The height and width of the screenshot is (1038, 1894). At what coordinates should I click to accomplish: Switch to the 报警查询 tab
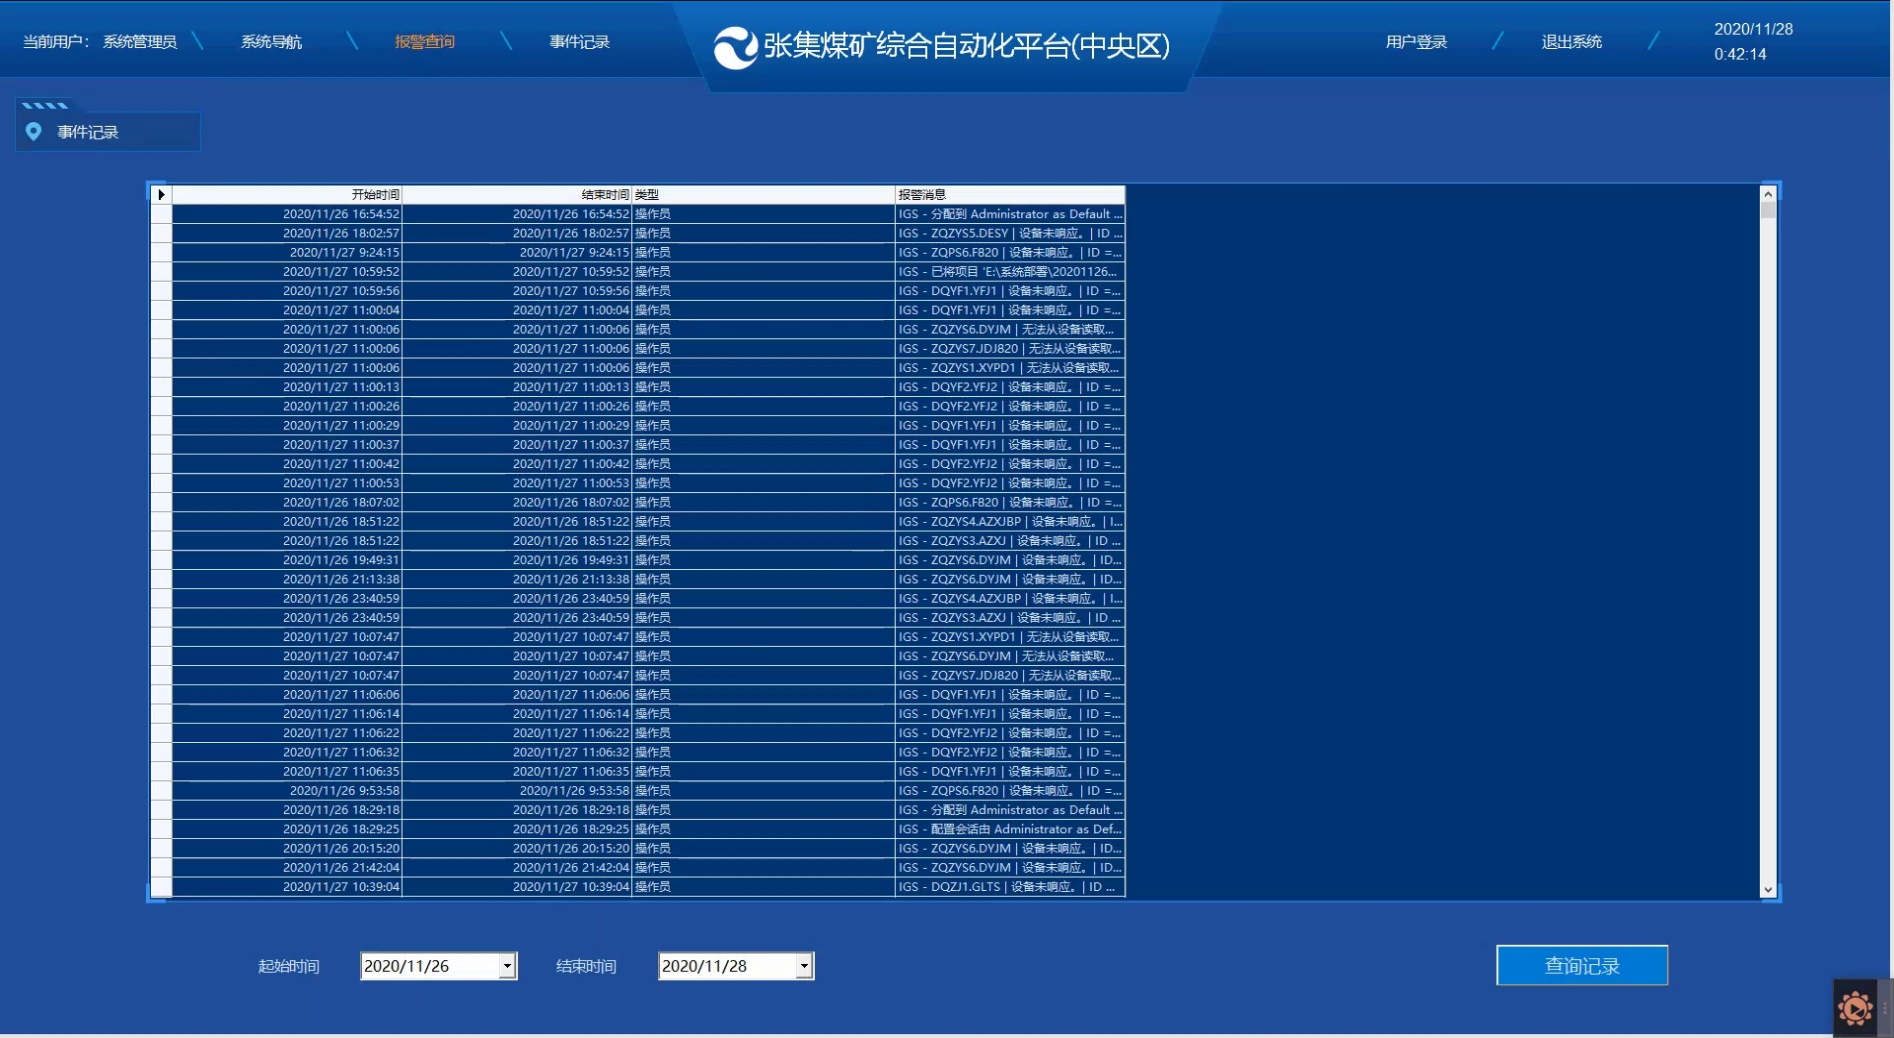point(425,42)
